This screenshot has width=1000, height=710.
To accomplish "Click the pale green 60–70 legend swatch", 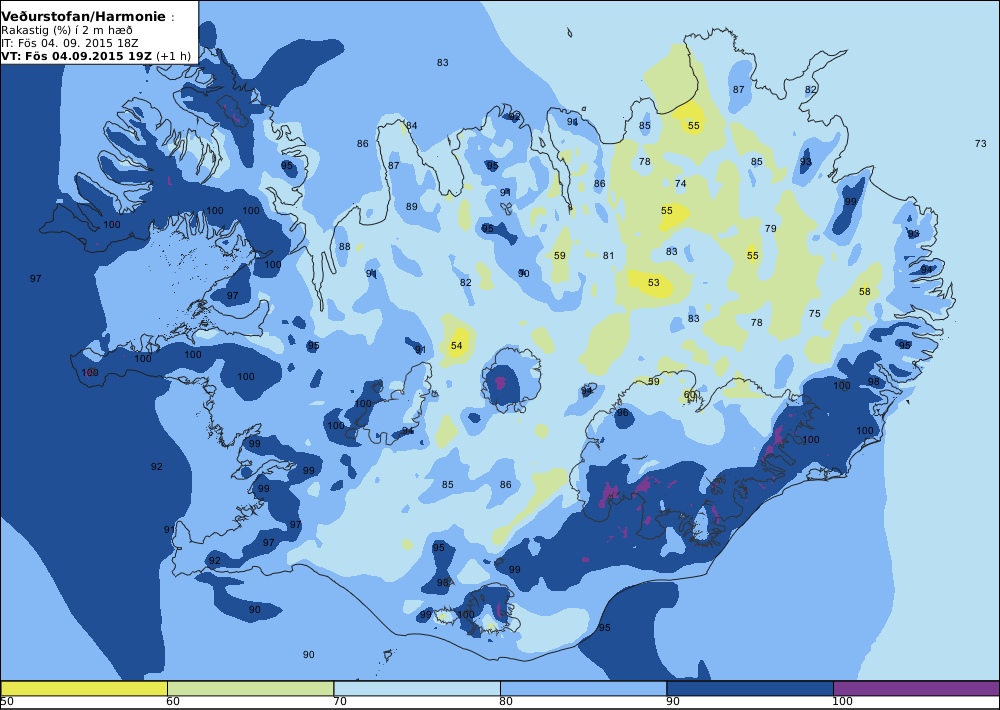I will tap(250, 688).
